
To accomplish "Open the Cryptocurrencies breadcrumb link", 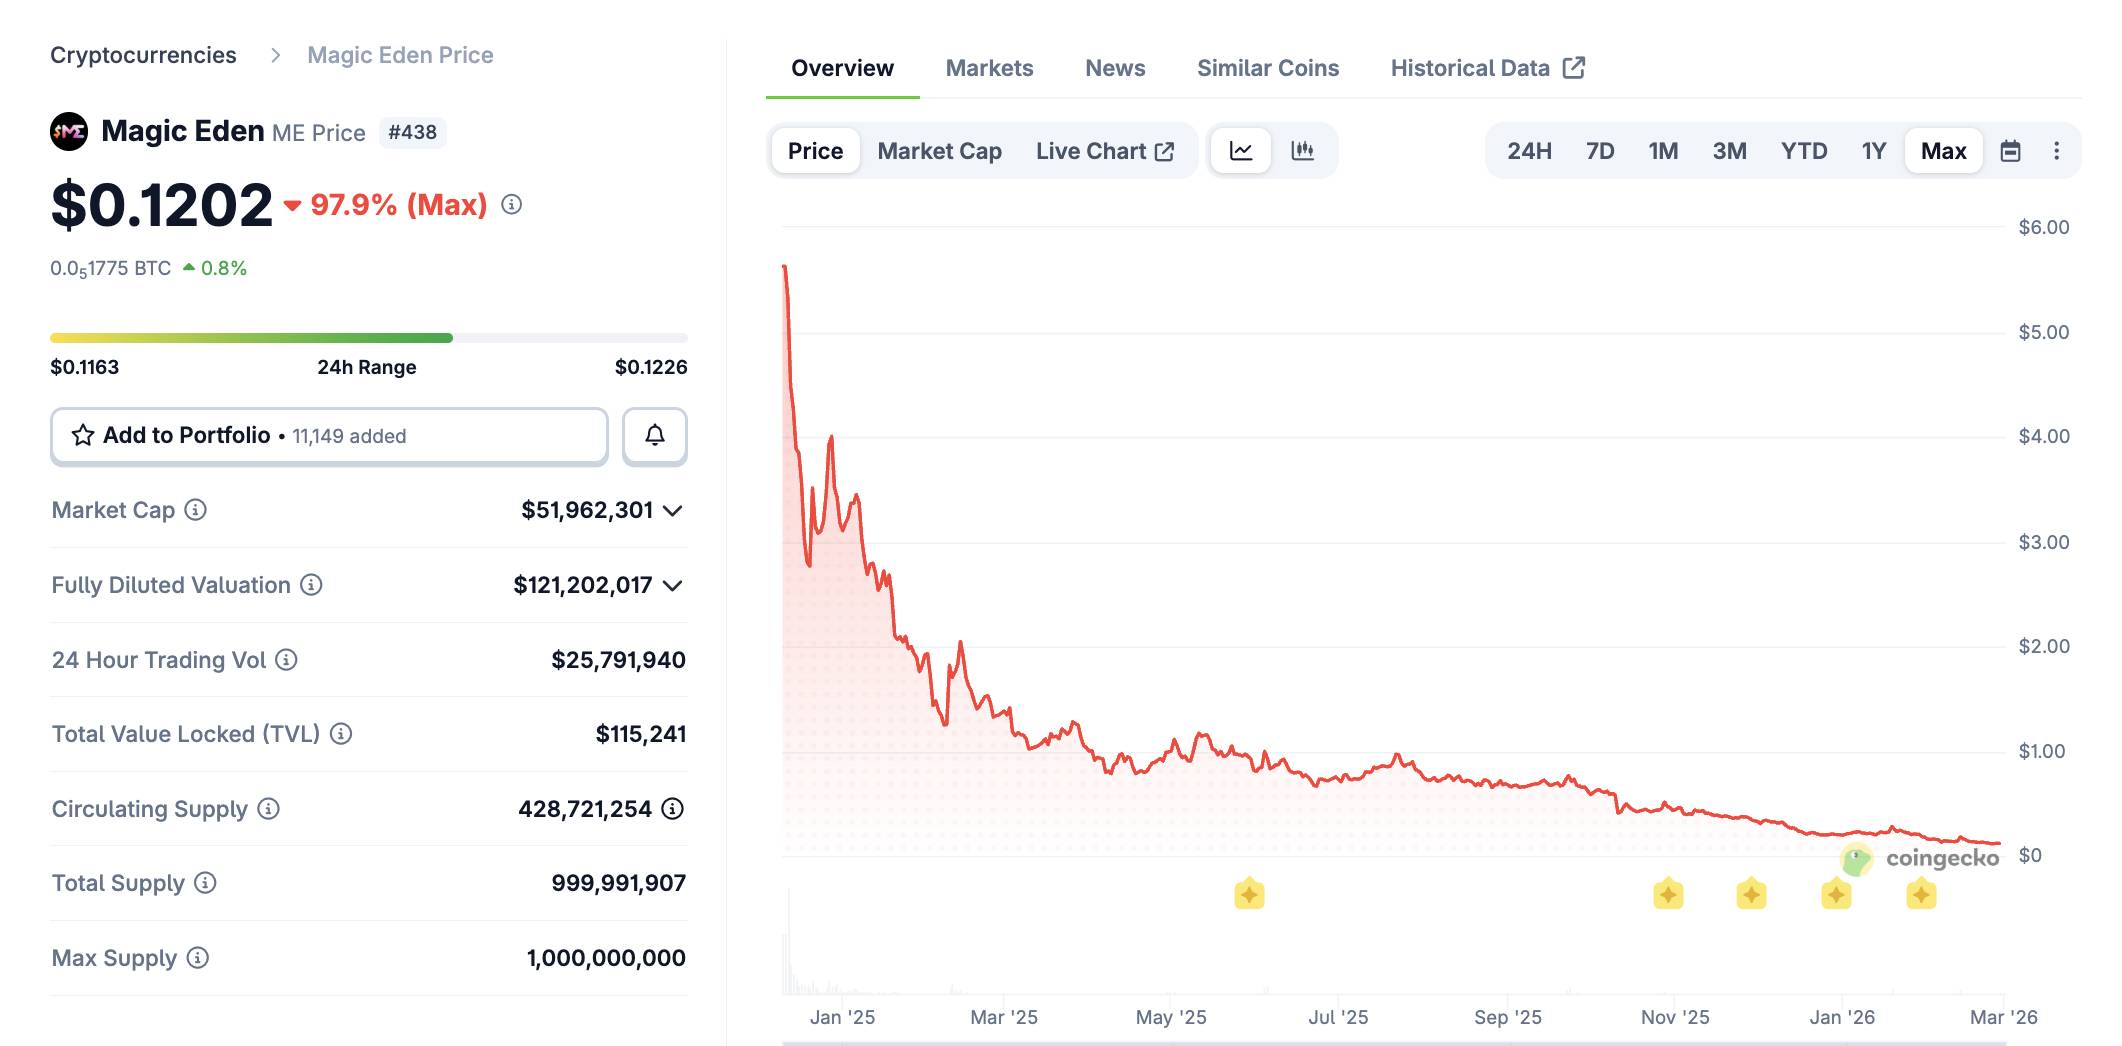I will coord(144,54).
